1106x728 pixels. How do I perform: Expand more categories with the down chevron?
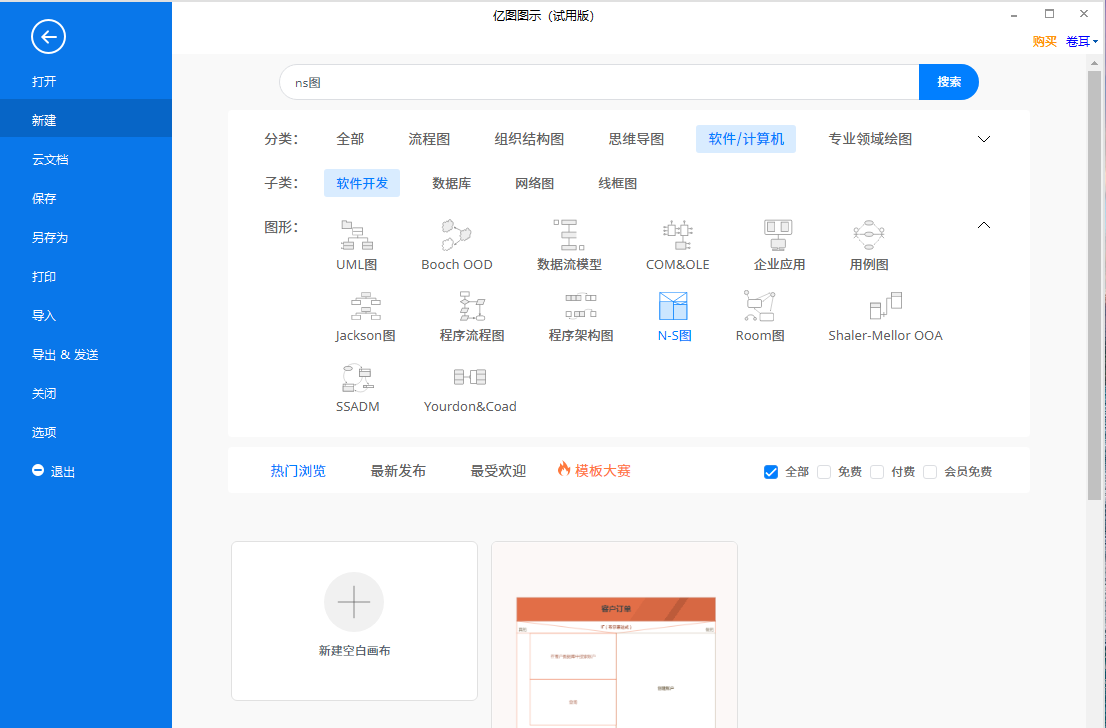[984, 139]
